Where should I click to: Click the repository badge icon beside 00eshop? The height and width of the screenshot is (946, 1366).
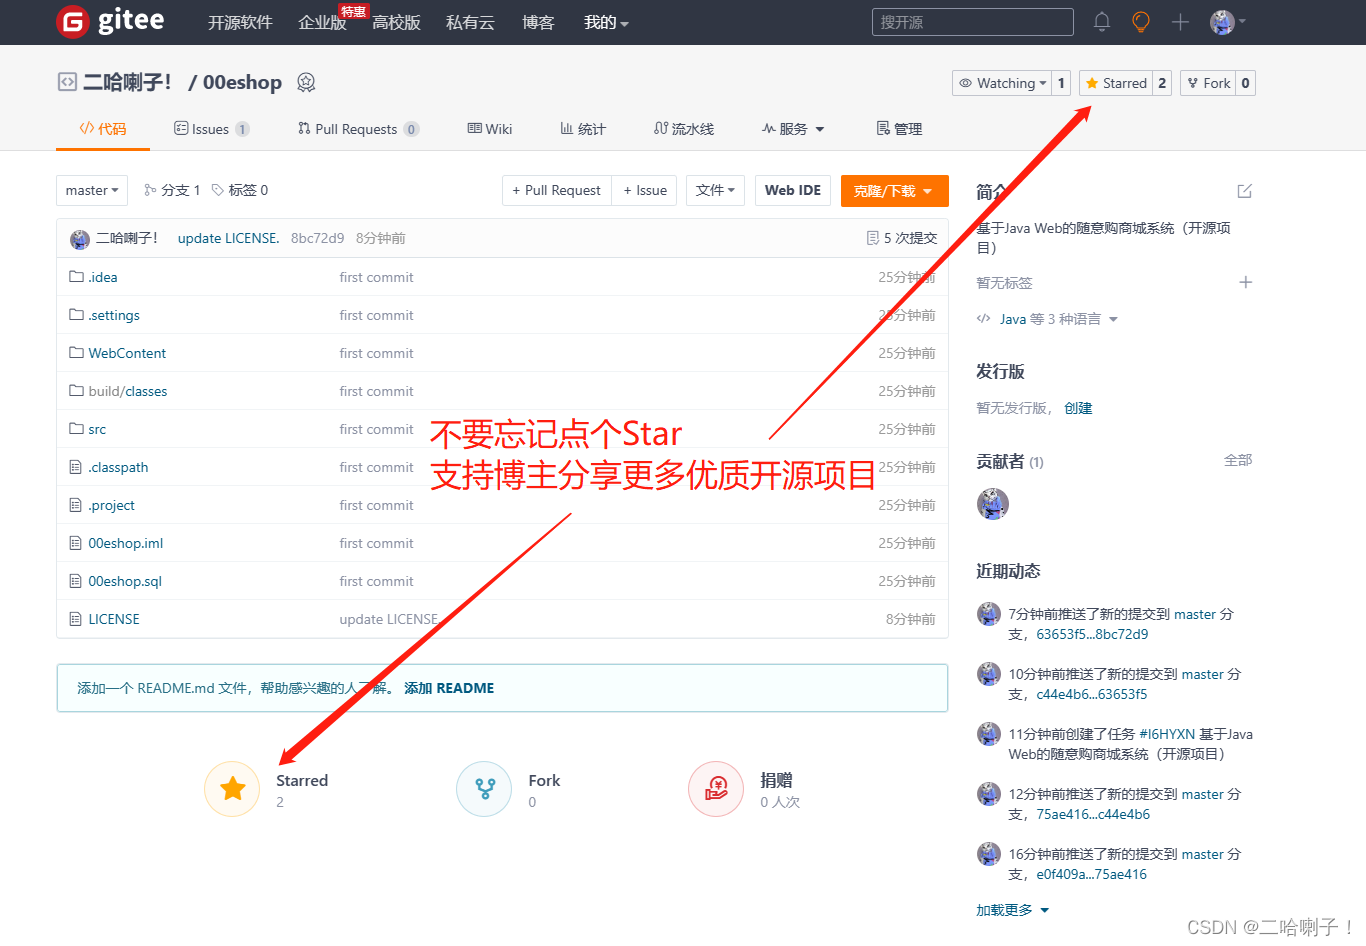coord(306,83)
